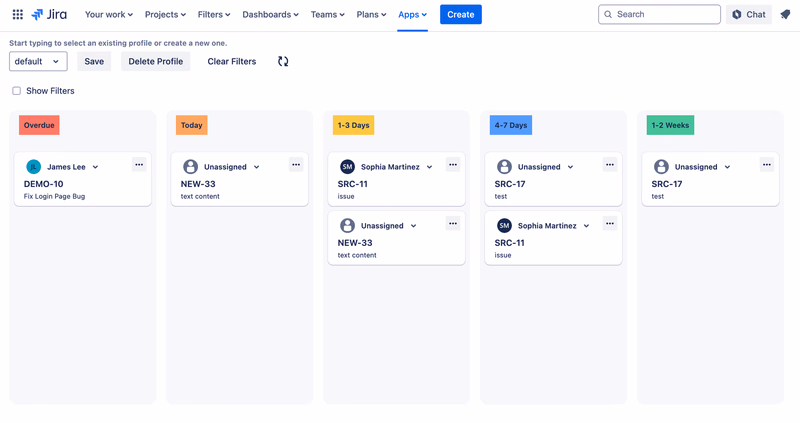This screenshot has height=423, width=800.
Task: Click Unassigned avatar on SRC-17 in 1-2 Weeks column
Action: pos(661,167)
